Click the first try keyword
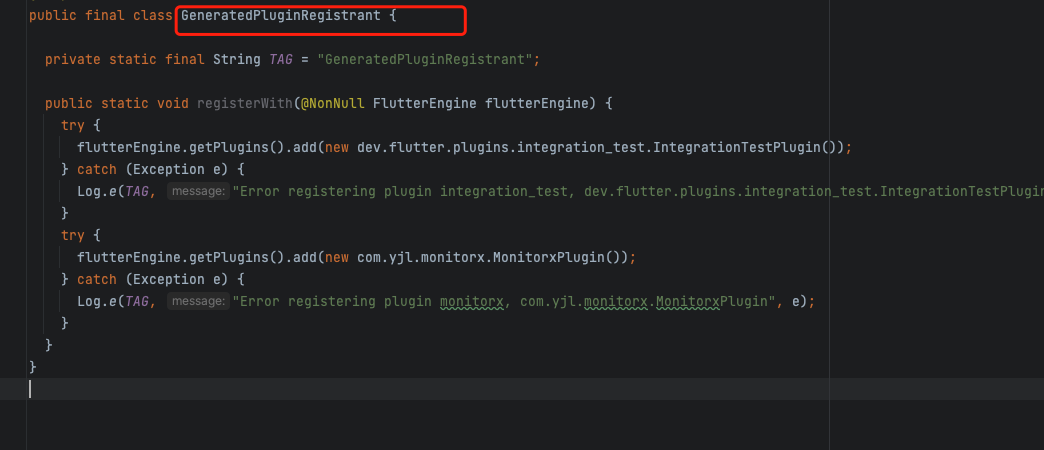The image size is (1044, 450). (x=73, y=126)
